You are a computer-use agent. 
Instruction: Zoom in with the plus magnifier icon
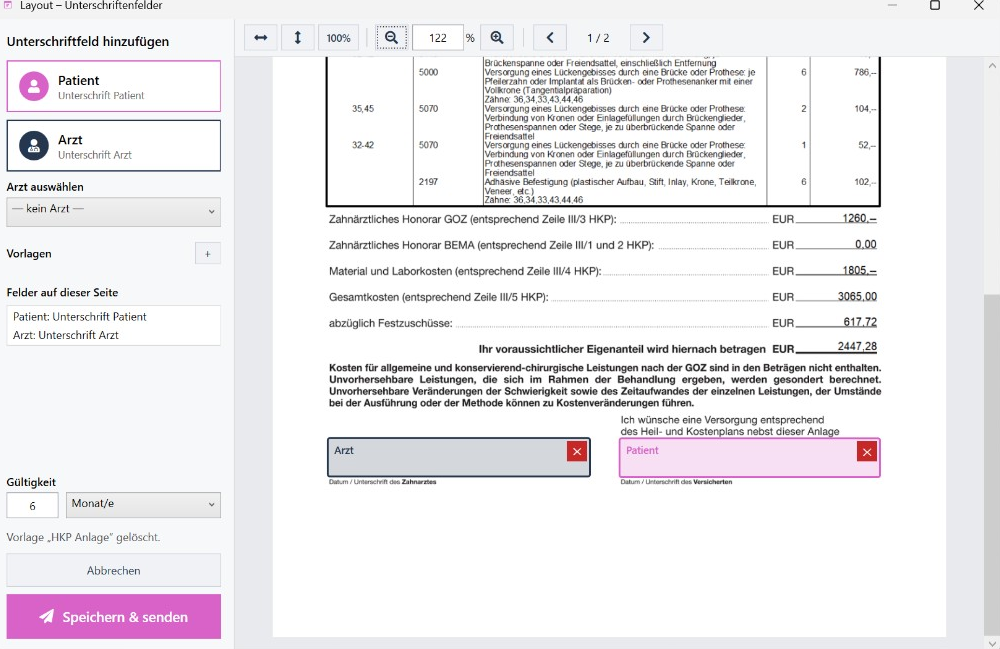click(x=497, y=38)
